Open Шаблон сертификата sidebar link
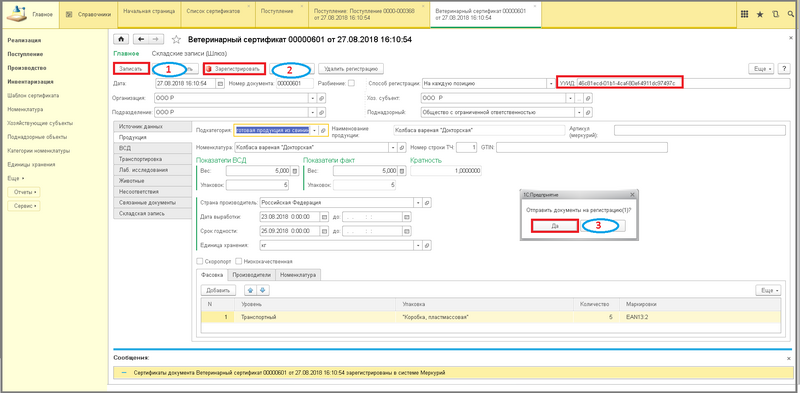The image size is (800, 393). click(33, 95)
